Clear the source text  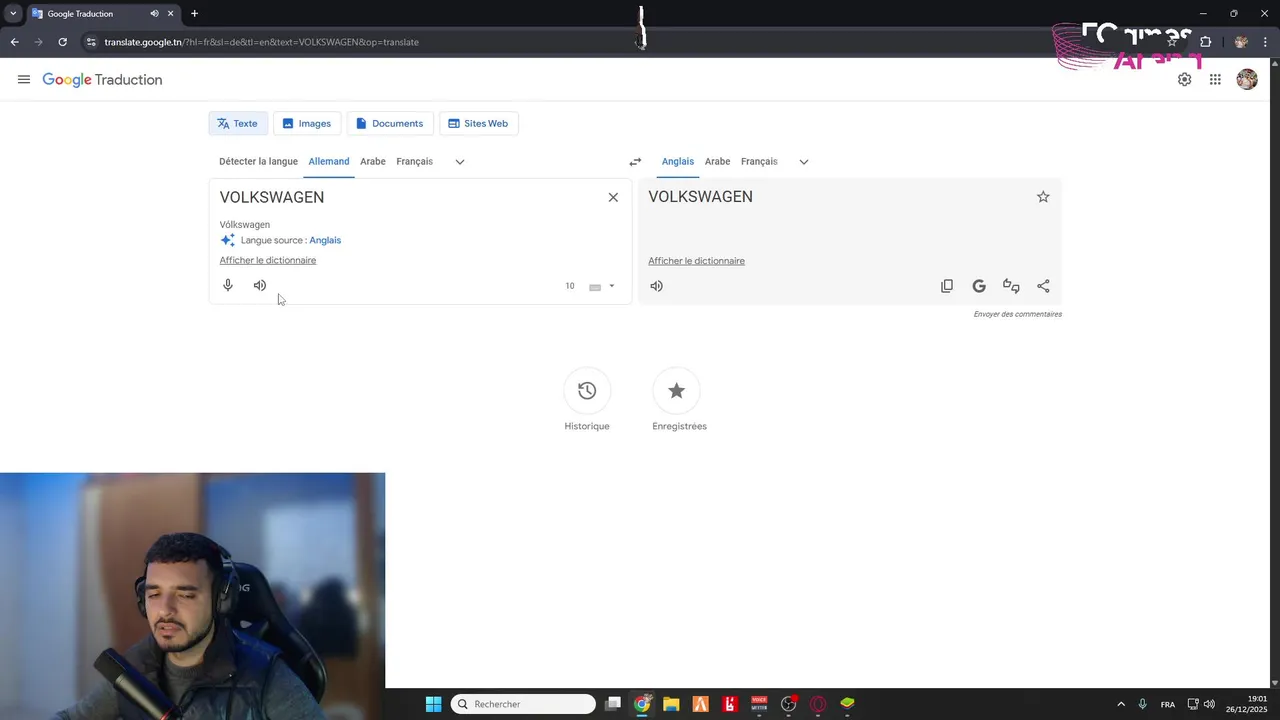pyautogui.click(x=613, y=198)
